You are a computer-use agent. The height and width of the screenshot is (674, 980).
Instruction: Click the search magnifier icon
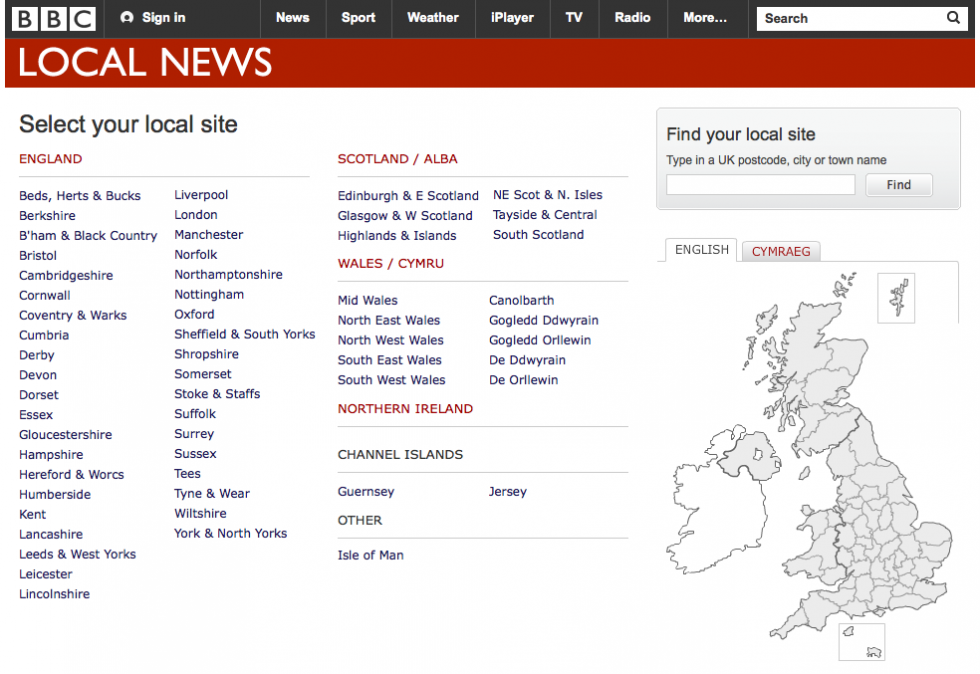click(952, 18)
